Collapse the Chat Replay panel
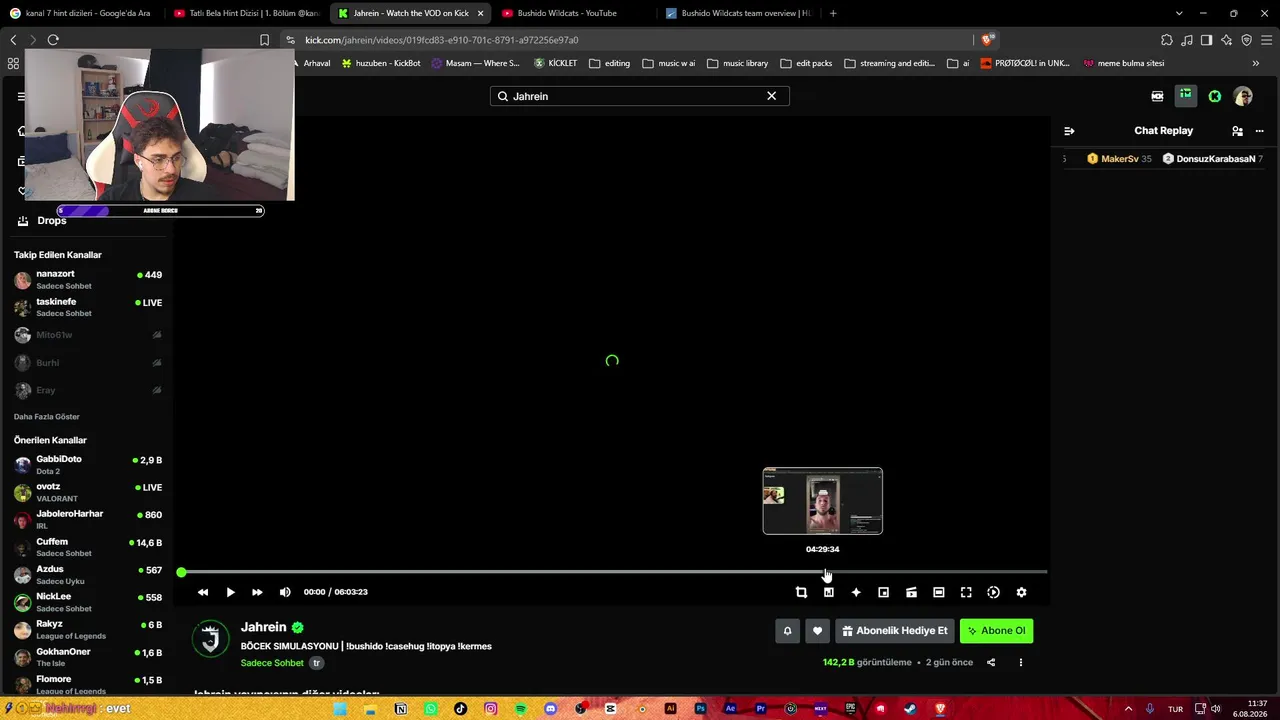Image resolution: width=1280 pixels, height=720 pixels. (x=1069, y=131)
